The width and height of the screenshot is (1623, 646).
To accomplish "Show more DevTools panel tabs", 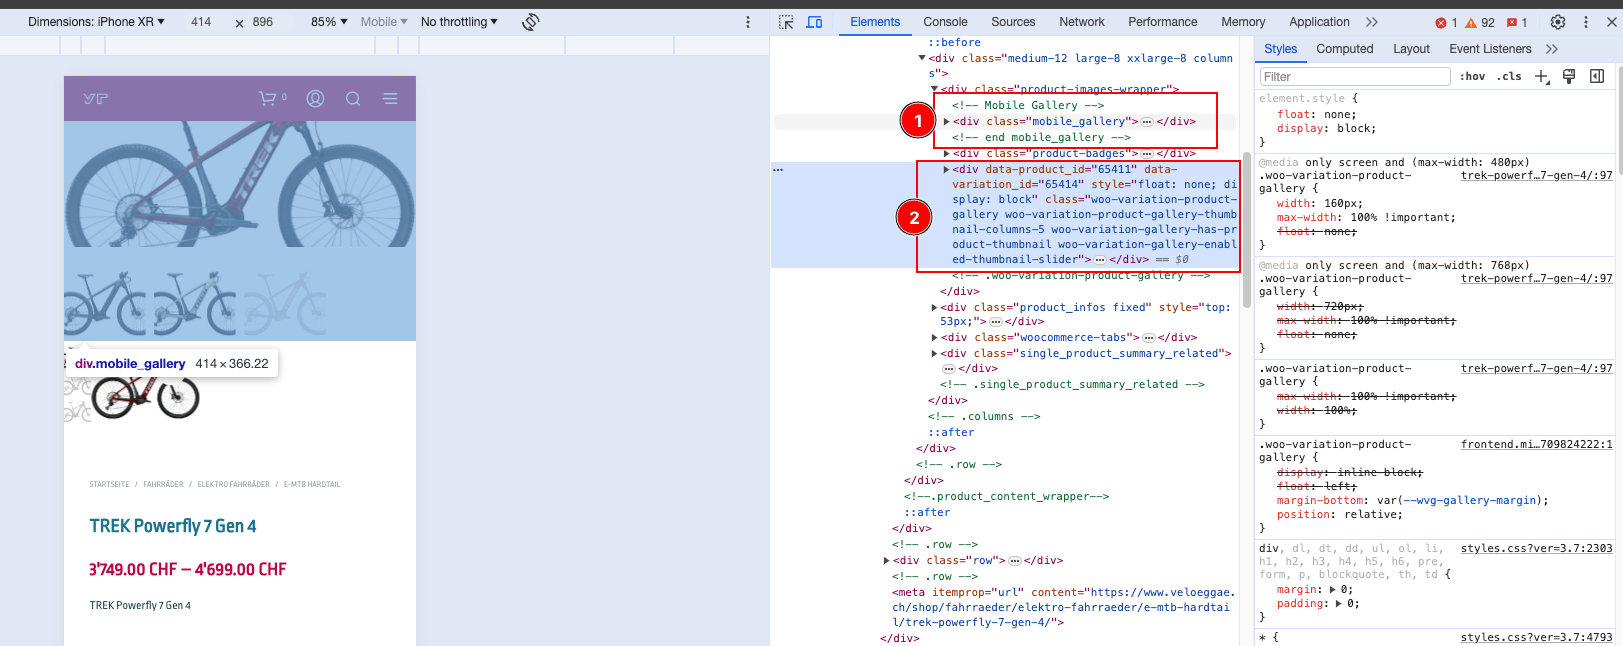I will coord(1372,22).
